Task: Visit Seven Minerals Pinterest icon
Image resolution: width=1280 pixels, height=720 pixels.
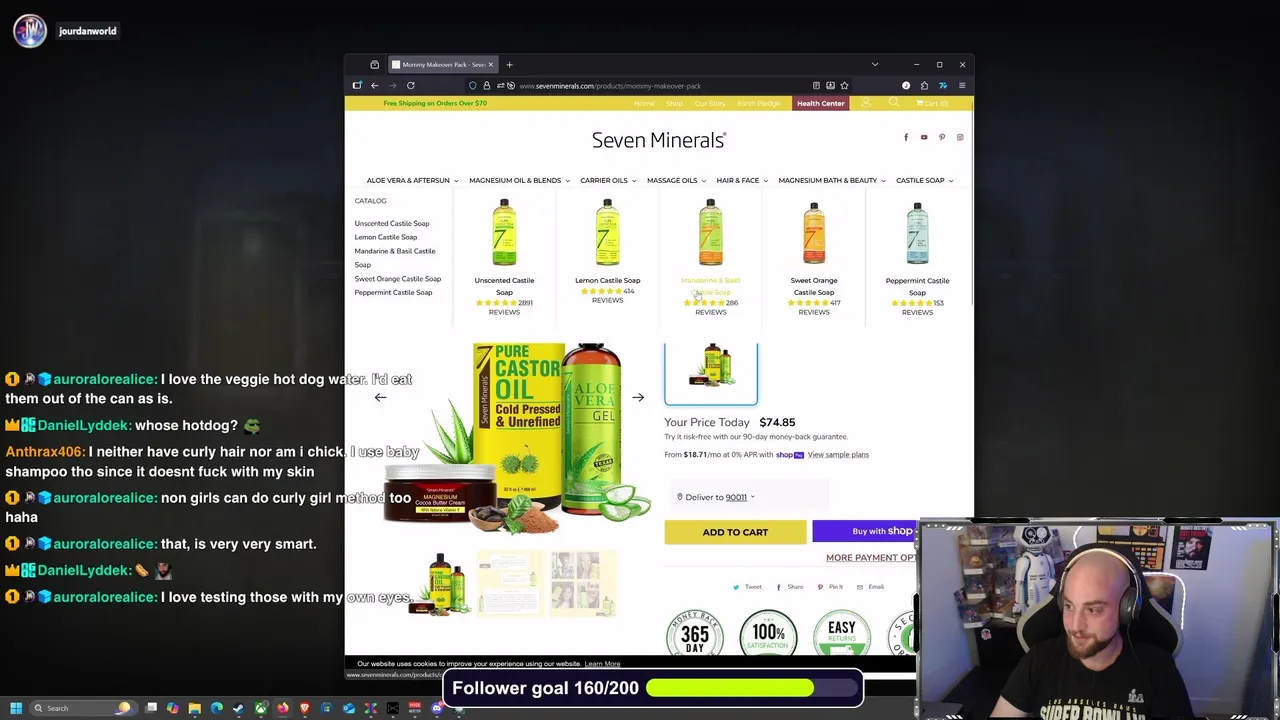Action: 942,137
